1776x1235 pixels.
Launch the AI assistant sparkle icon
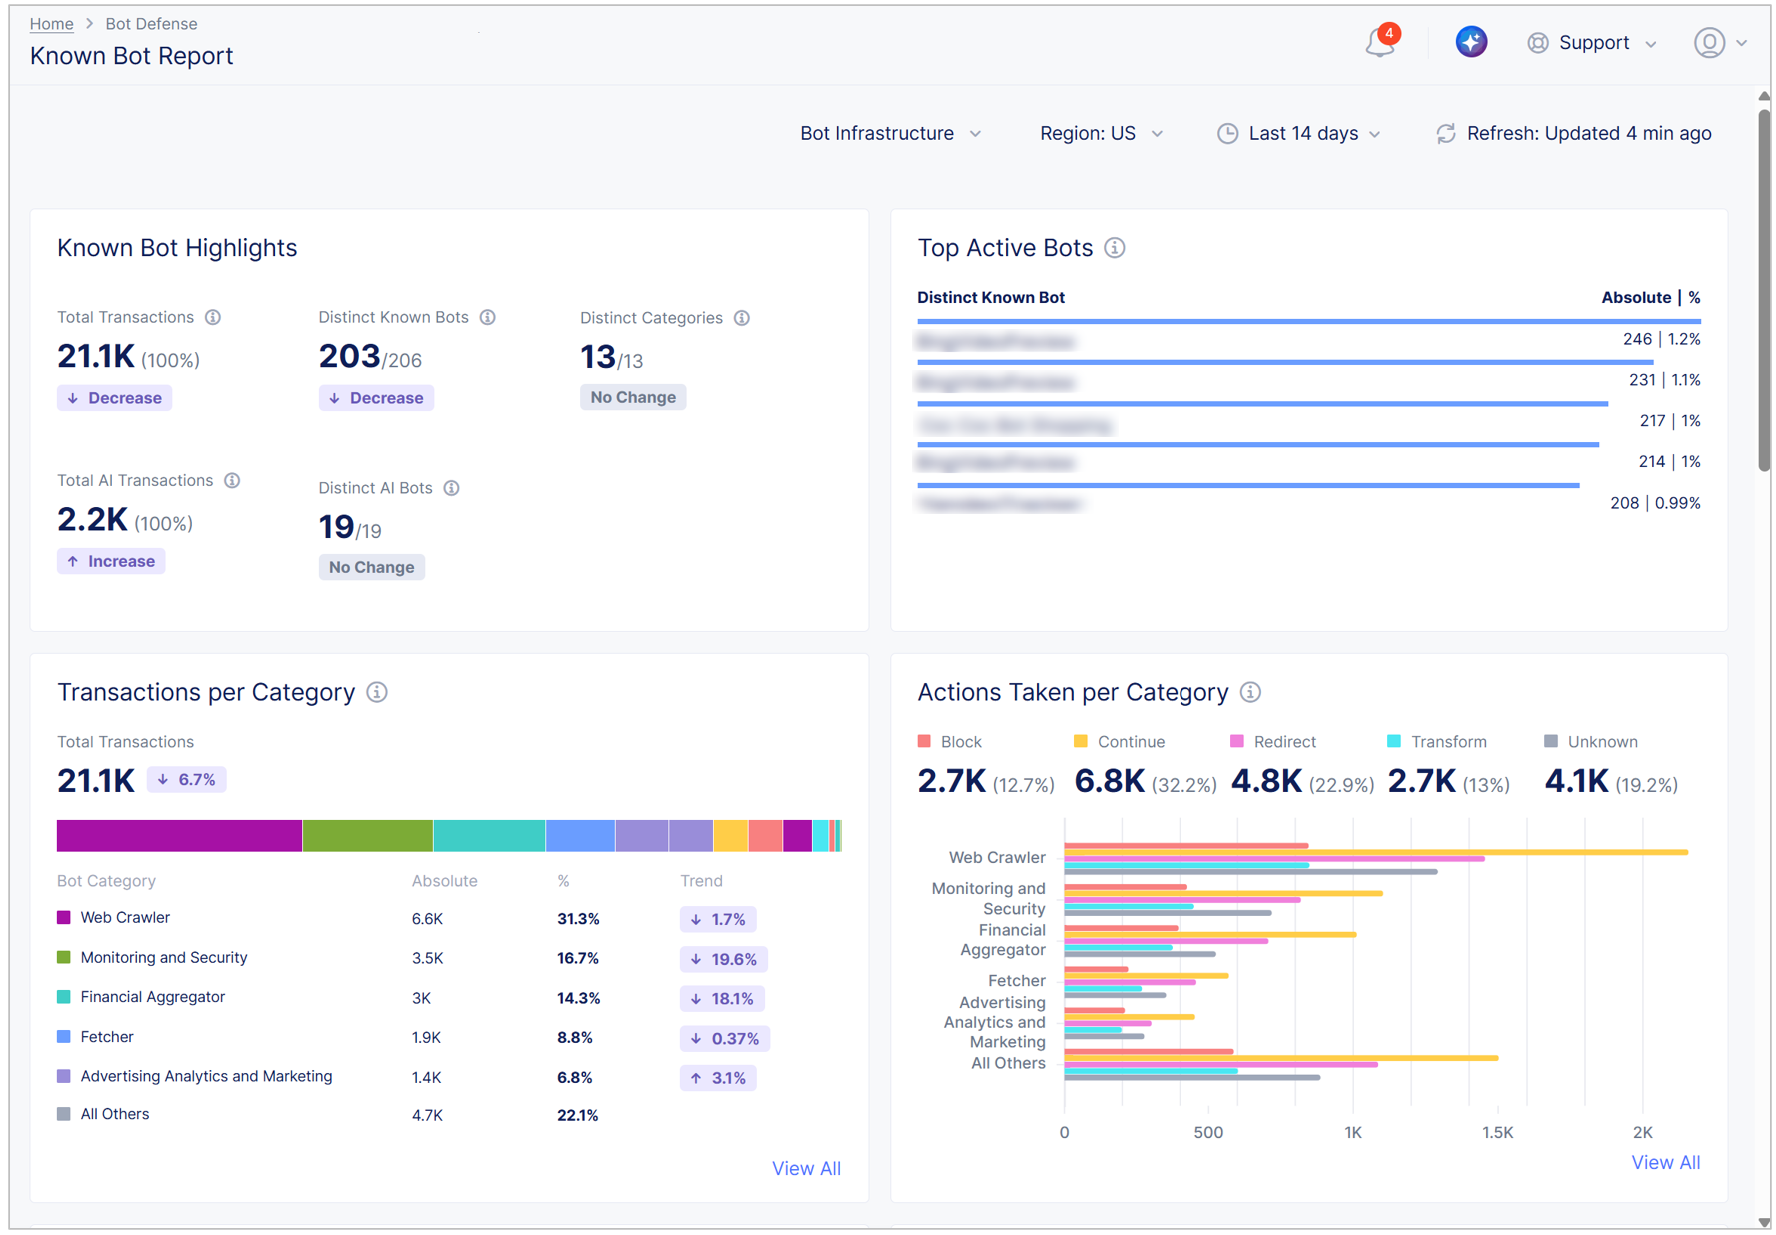pyautogui.click(x=1470, y=42)
